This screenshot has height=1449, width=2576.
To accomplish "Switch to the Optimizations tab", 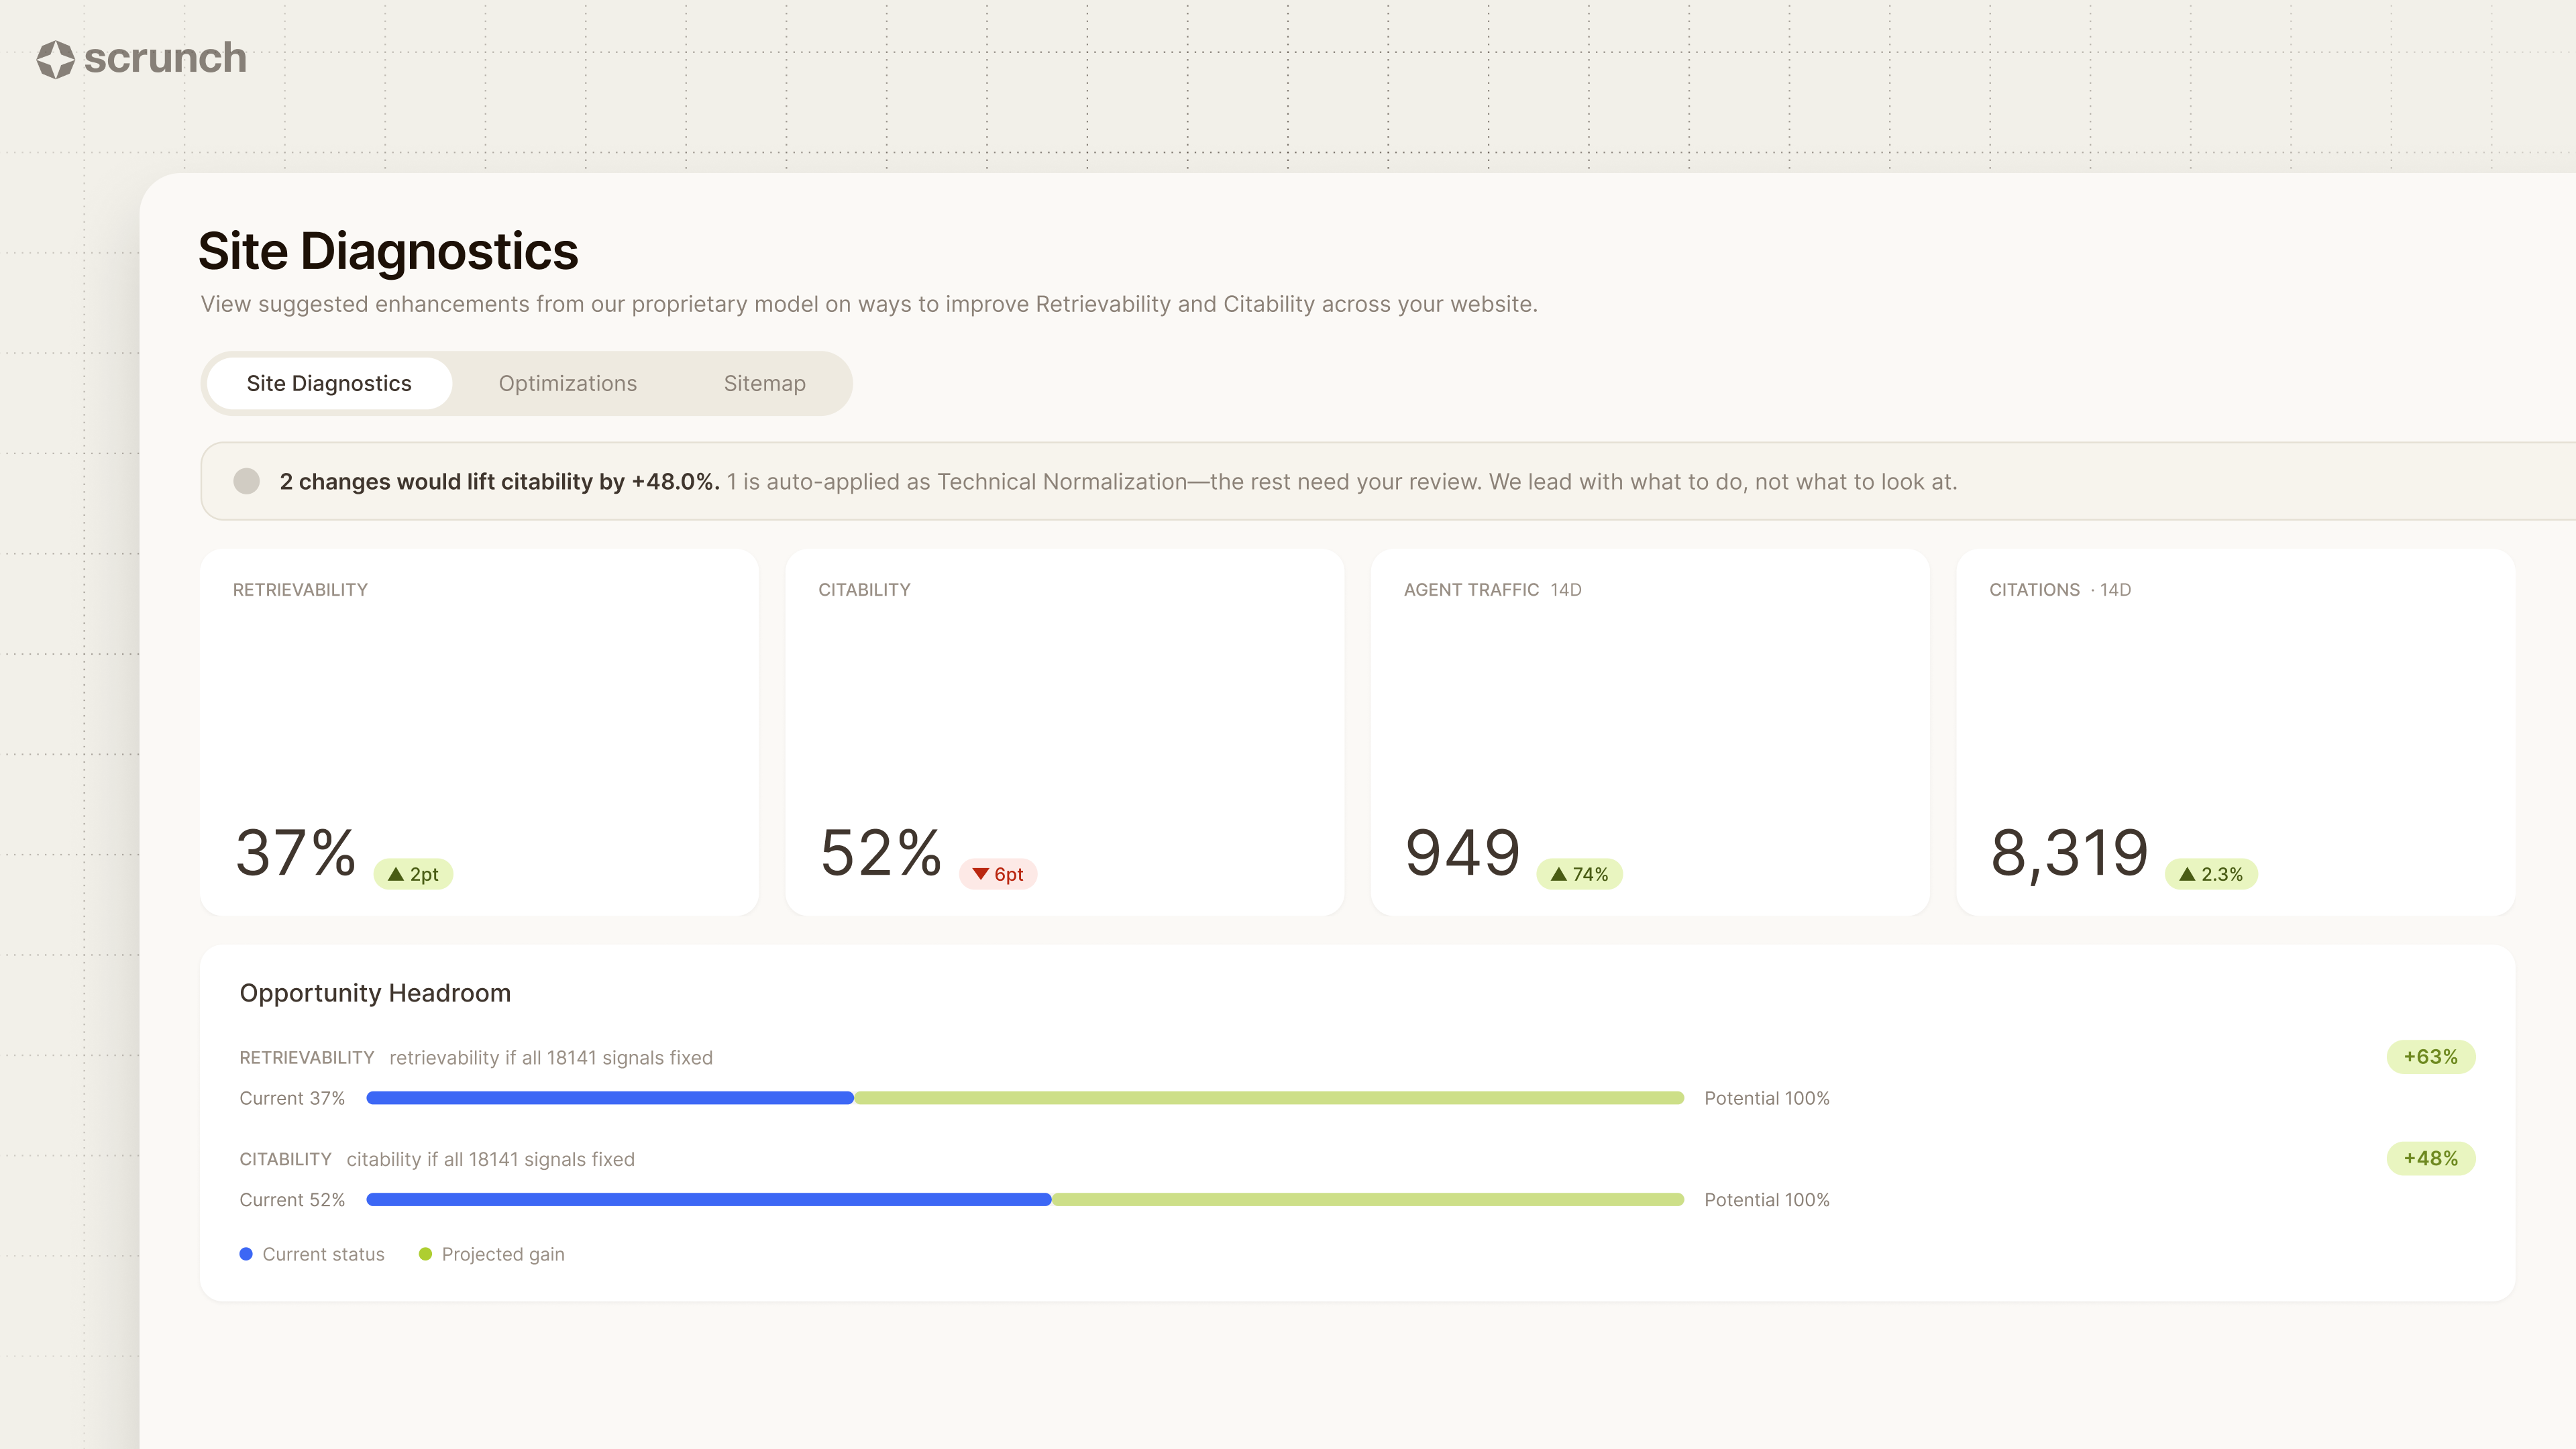I will tap(568, 383).
